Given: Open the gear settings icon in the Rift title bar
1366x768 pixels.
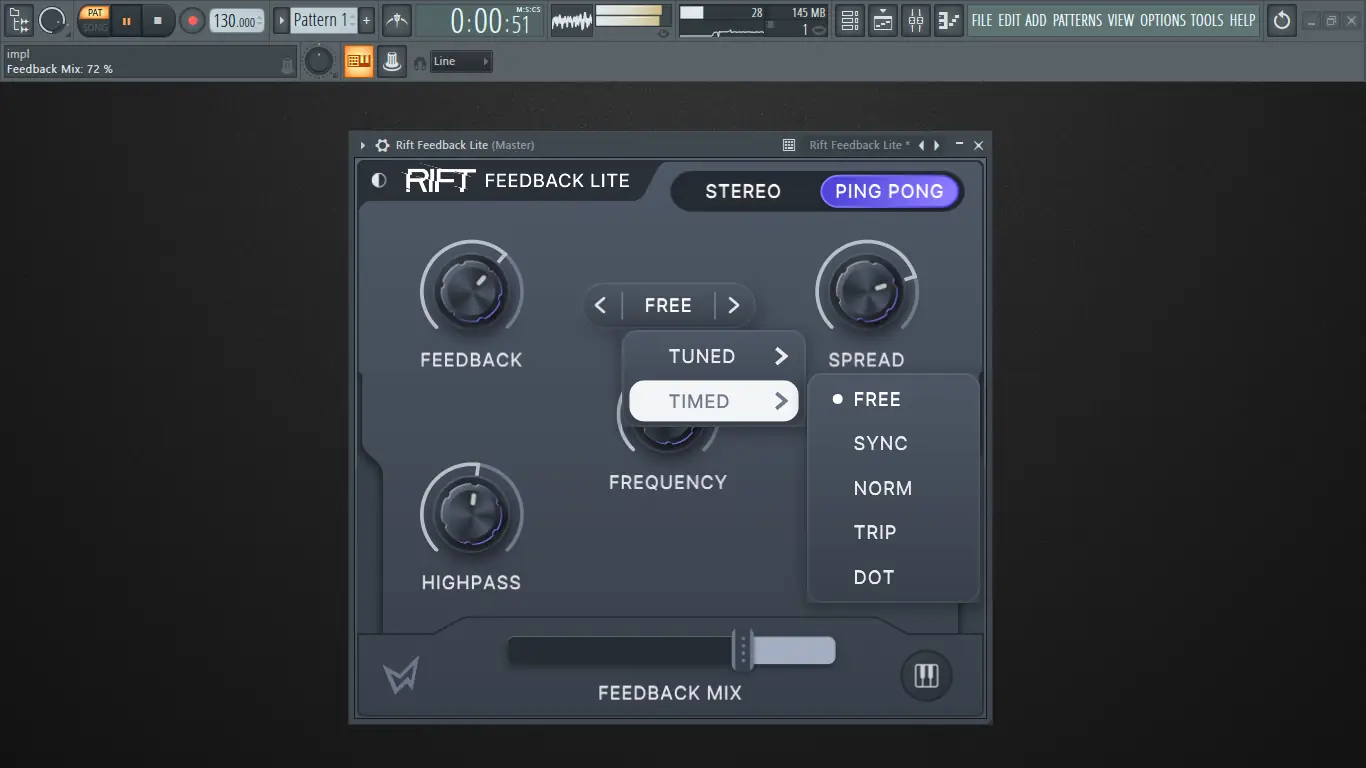Looking at the screenshot, I should point(382,145).
